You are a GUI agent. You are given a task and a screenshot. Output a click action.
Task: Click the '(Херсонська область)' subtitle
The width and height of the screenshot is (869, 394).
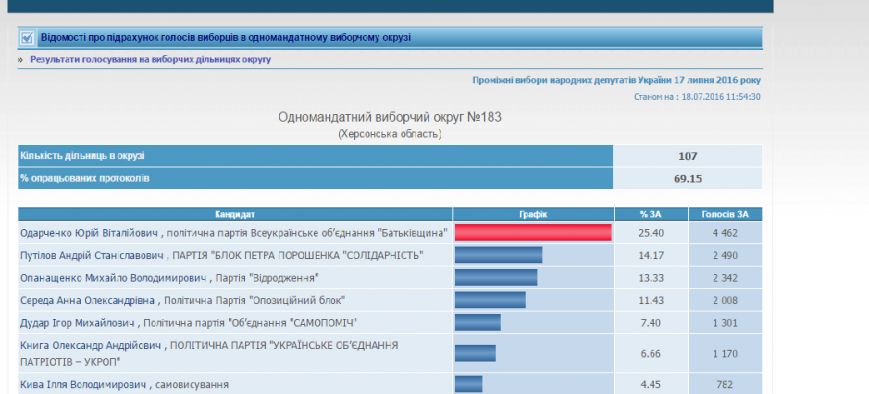390,134
